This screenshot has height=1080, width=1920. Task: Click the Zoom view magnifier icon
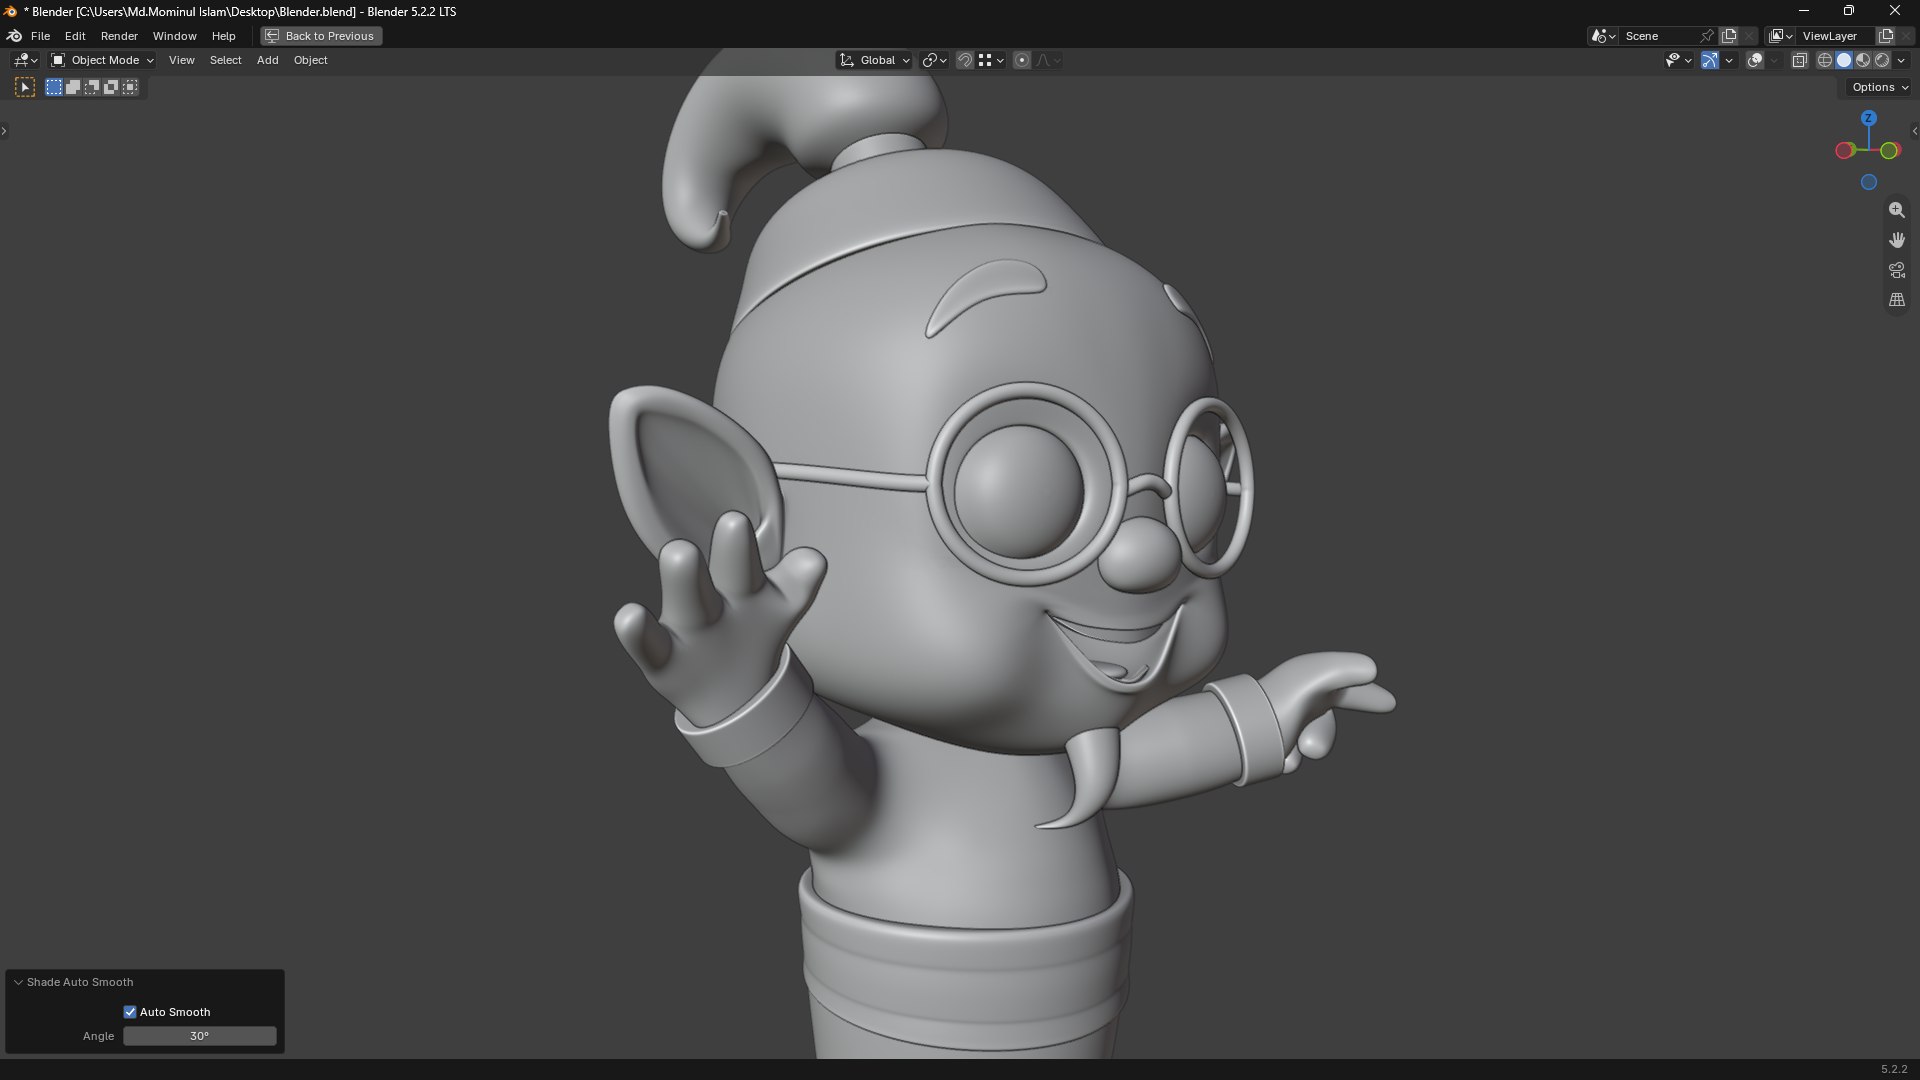pos(1896,210)
